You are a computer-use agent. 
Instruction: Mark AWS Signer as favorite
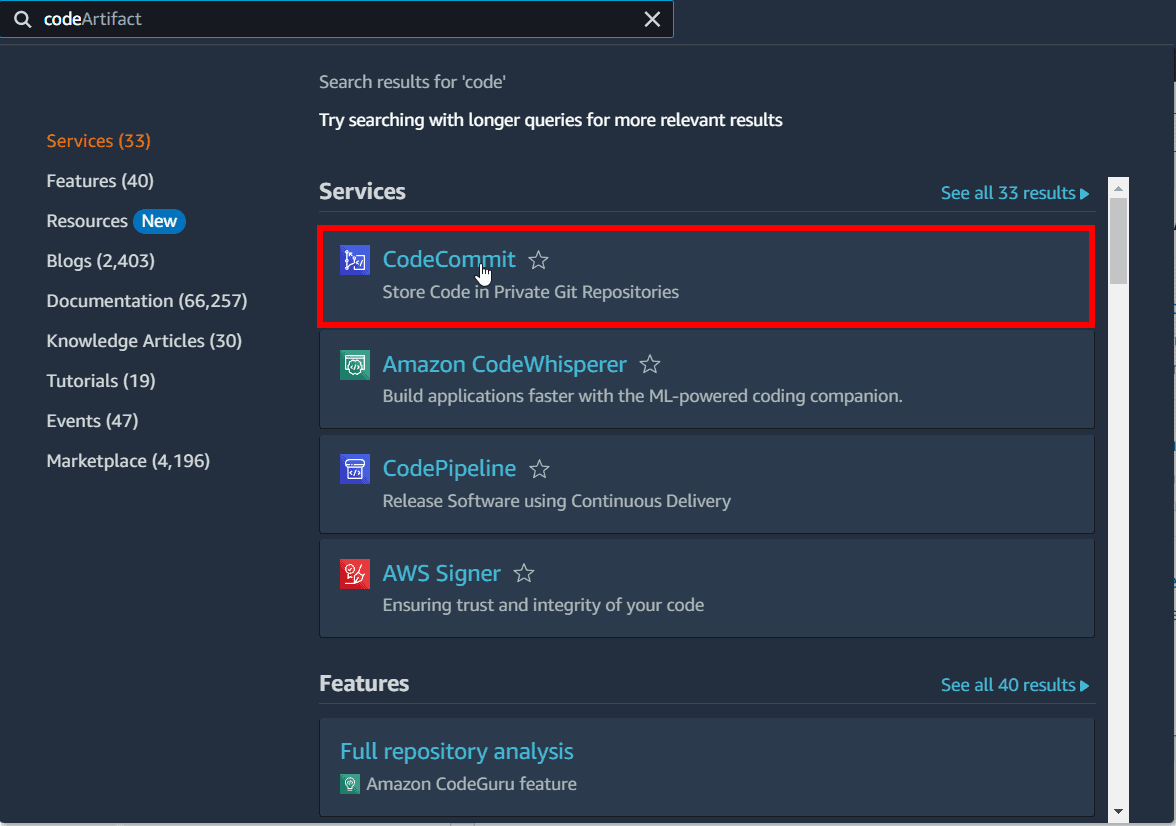tap(524, 574)
